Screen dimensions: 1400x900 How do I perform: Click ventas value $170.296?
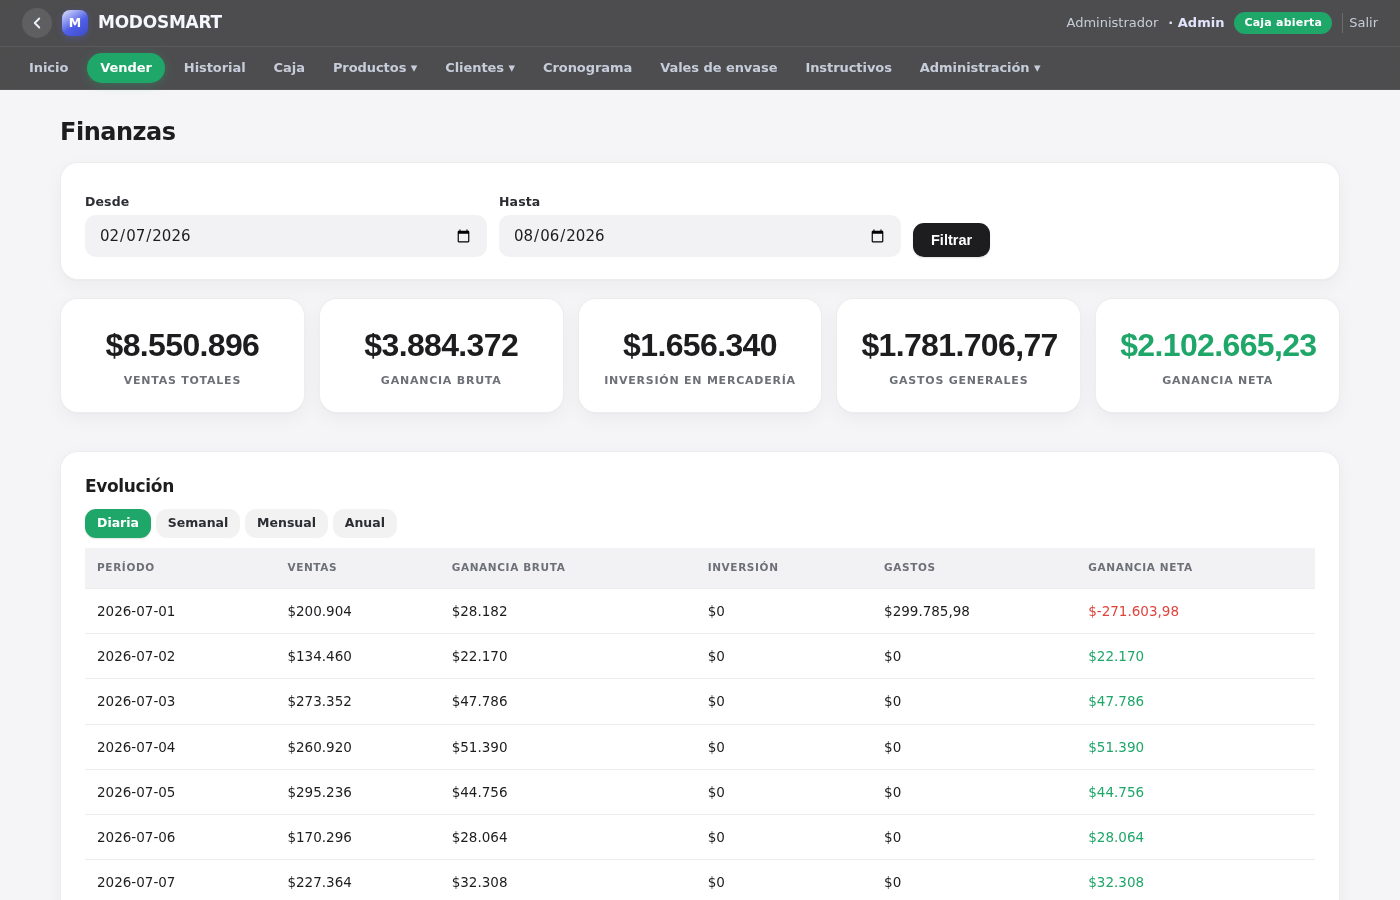pyautogui.click(x=319, y=837)
